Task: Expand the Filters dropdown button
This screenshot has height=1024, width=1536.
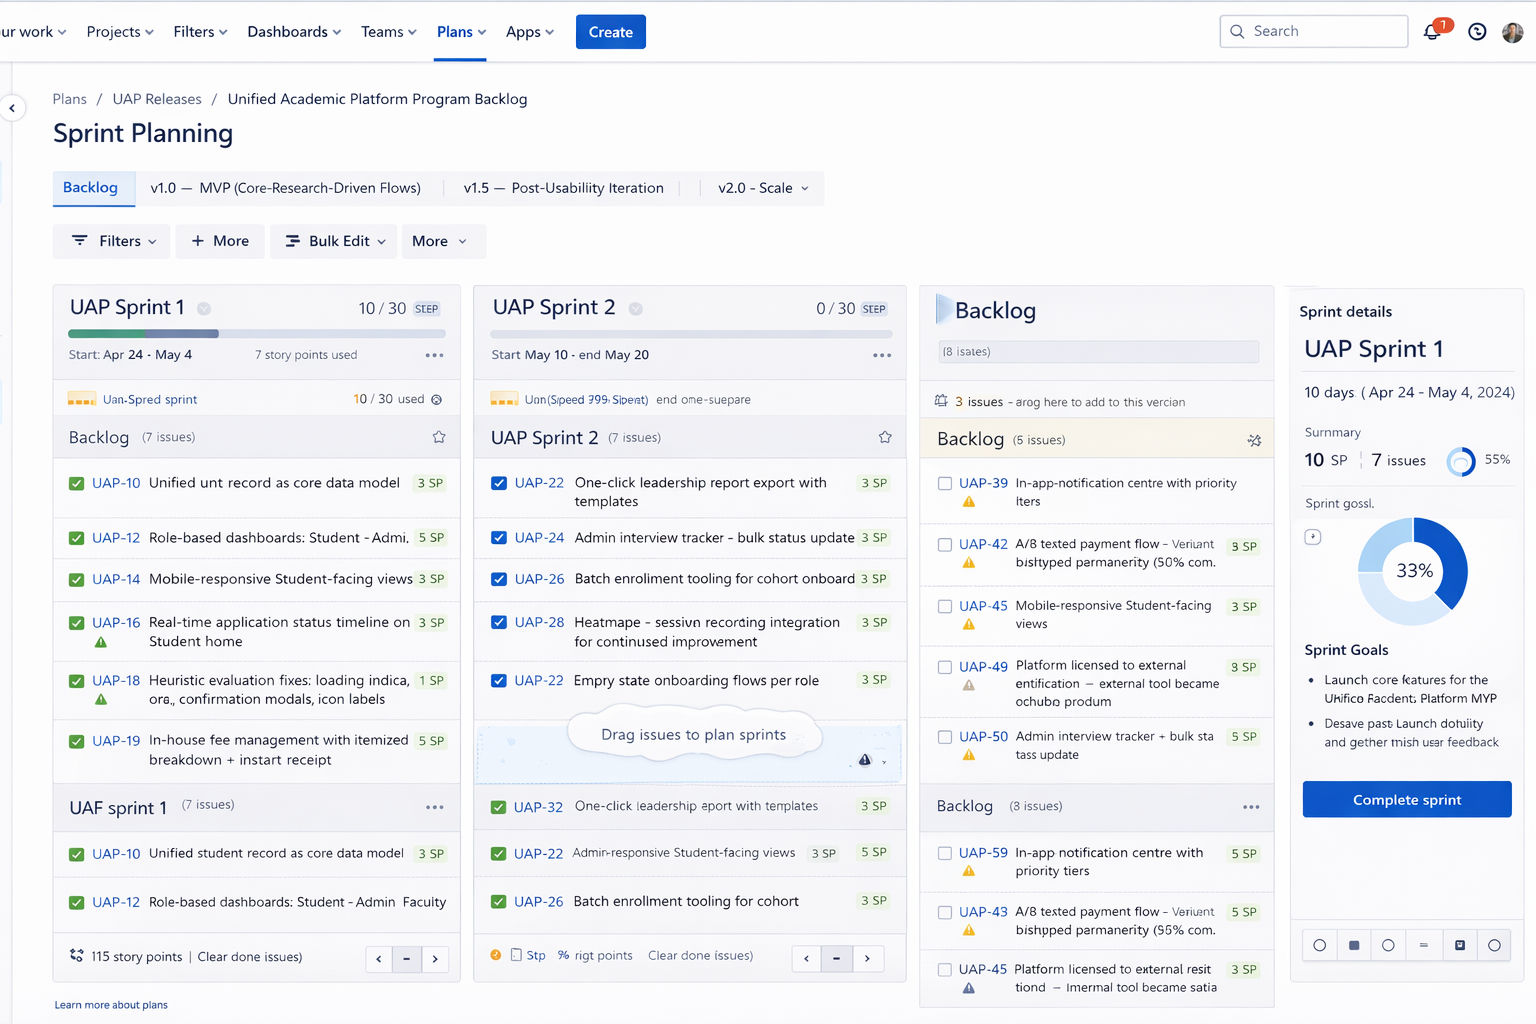Action: (x=114, y=241)
